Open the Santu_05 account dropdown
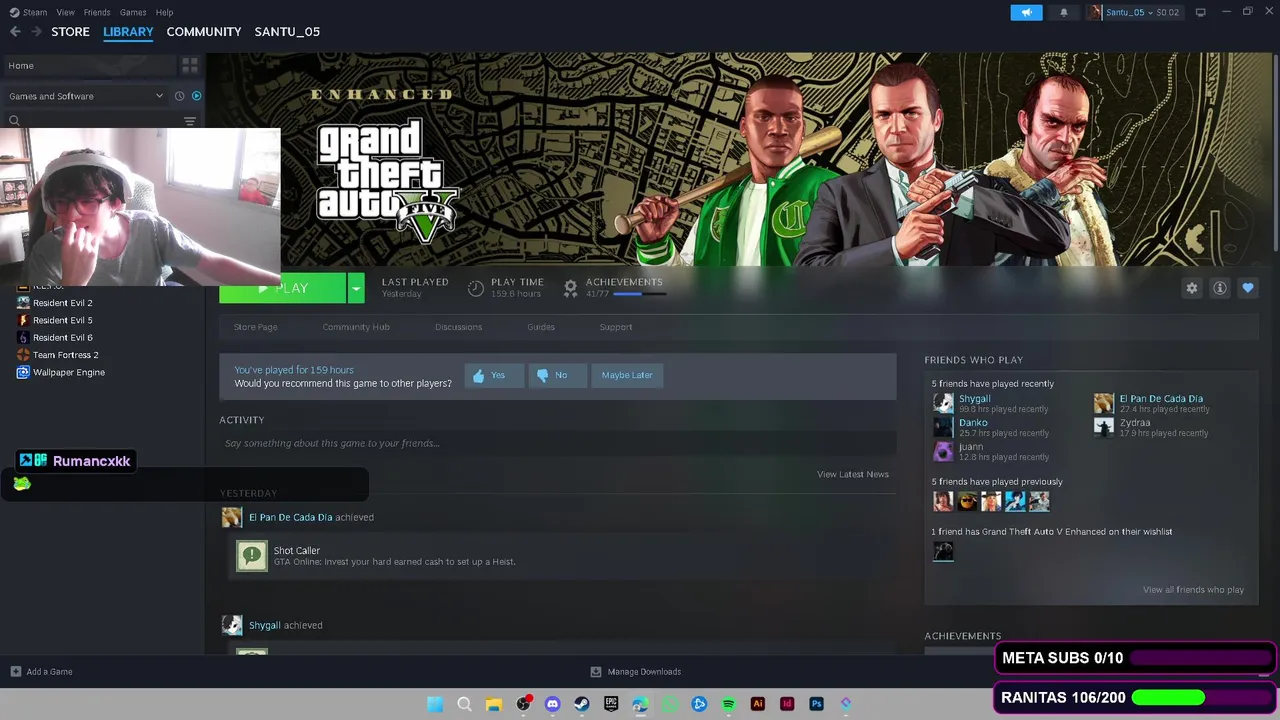 click(x=1134, y=12)
